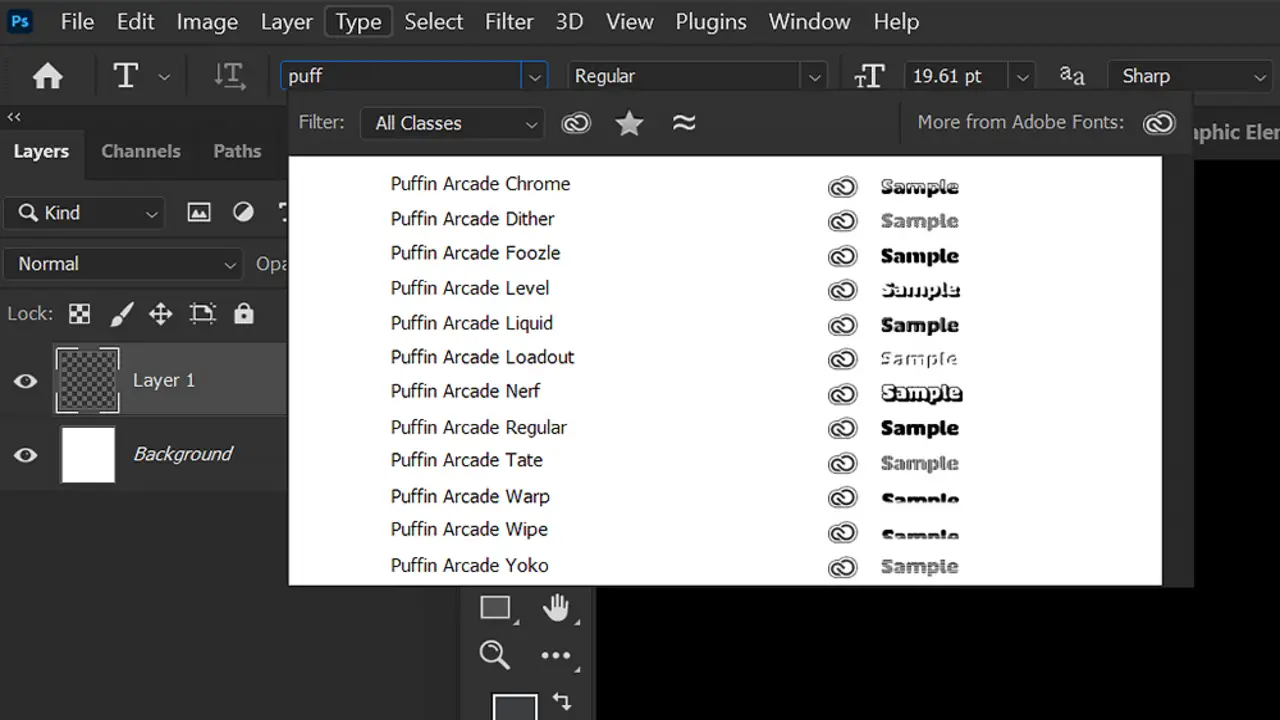Select the Type tool icon in options bar
The image size is (1280, 720).
(x=126, y=76)
